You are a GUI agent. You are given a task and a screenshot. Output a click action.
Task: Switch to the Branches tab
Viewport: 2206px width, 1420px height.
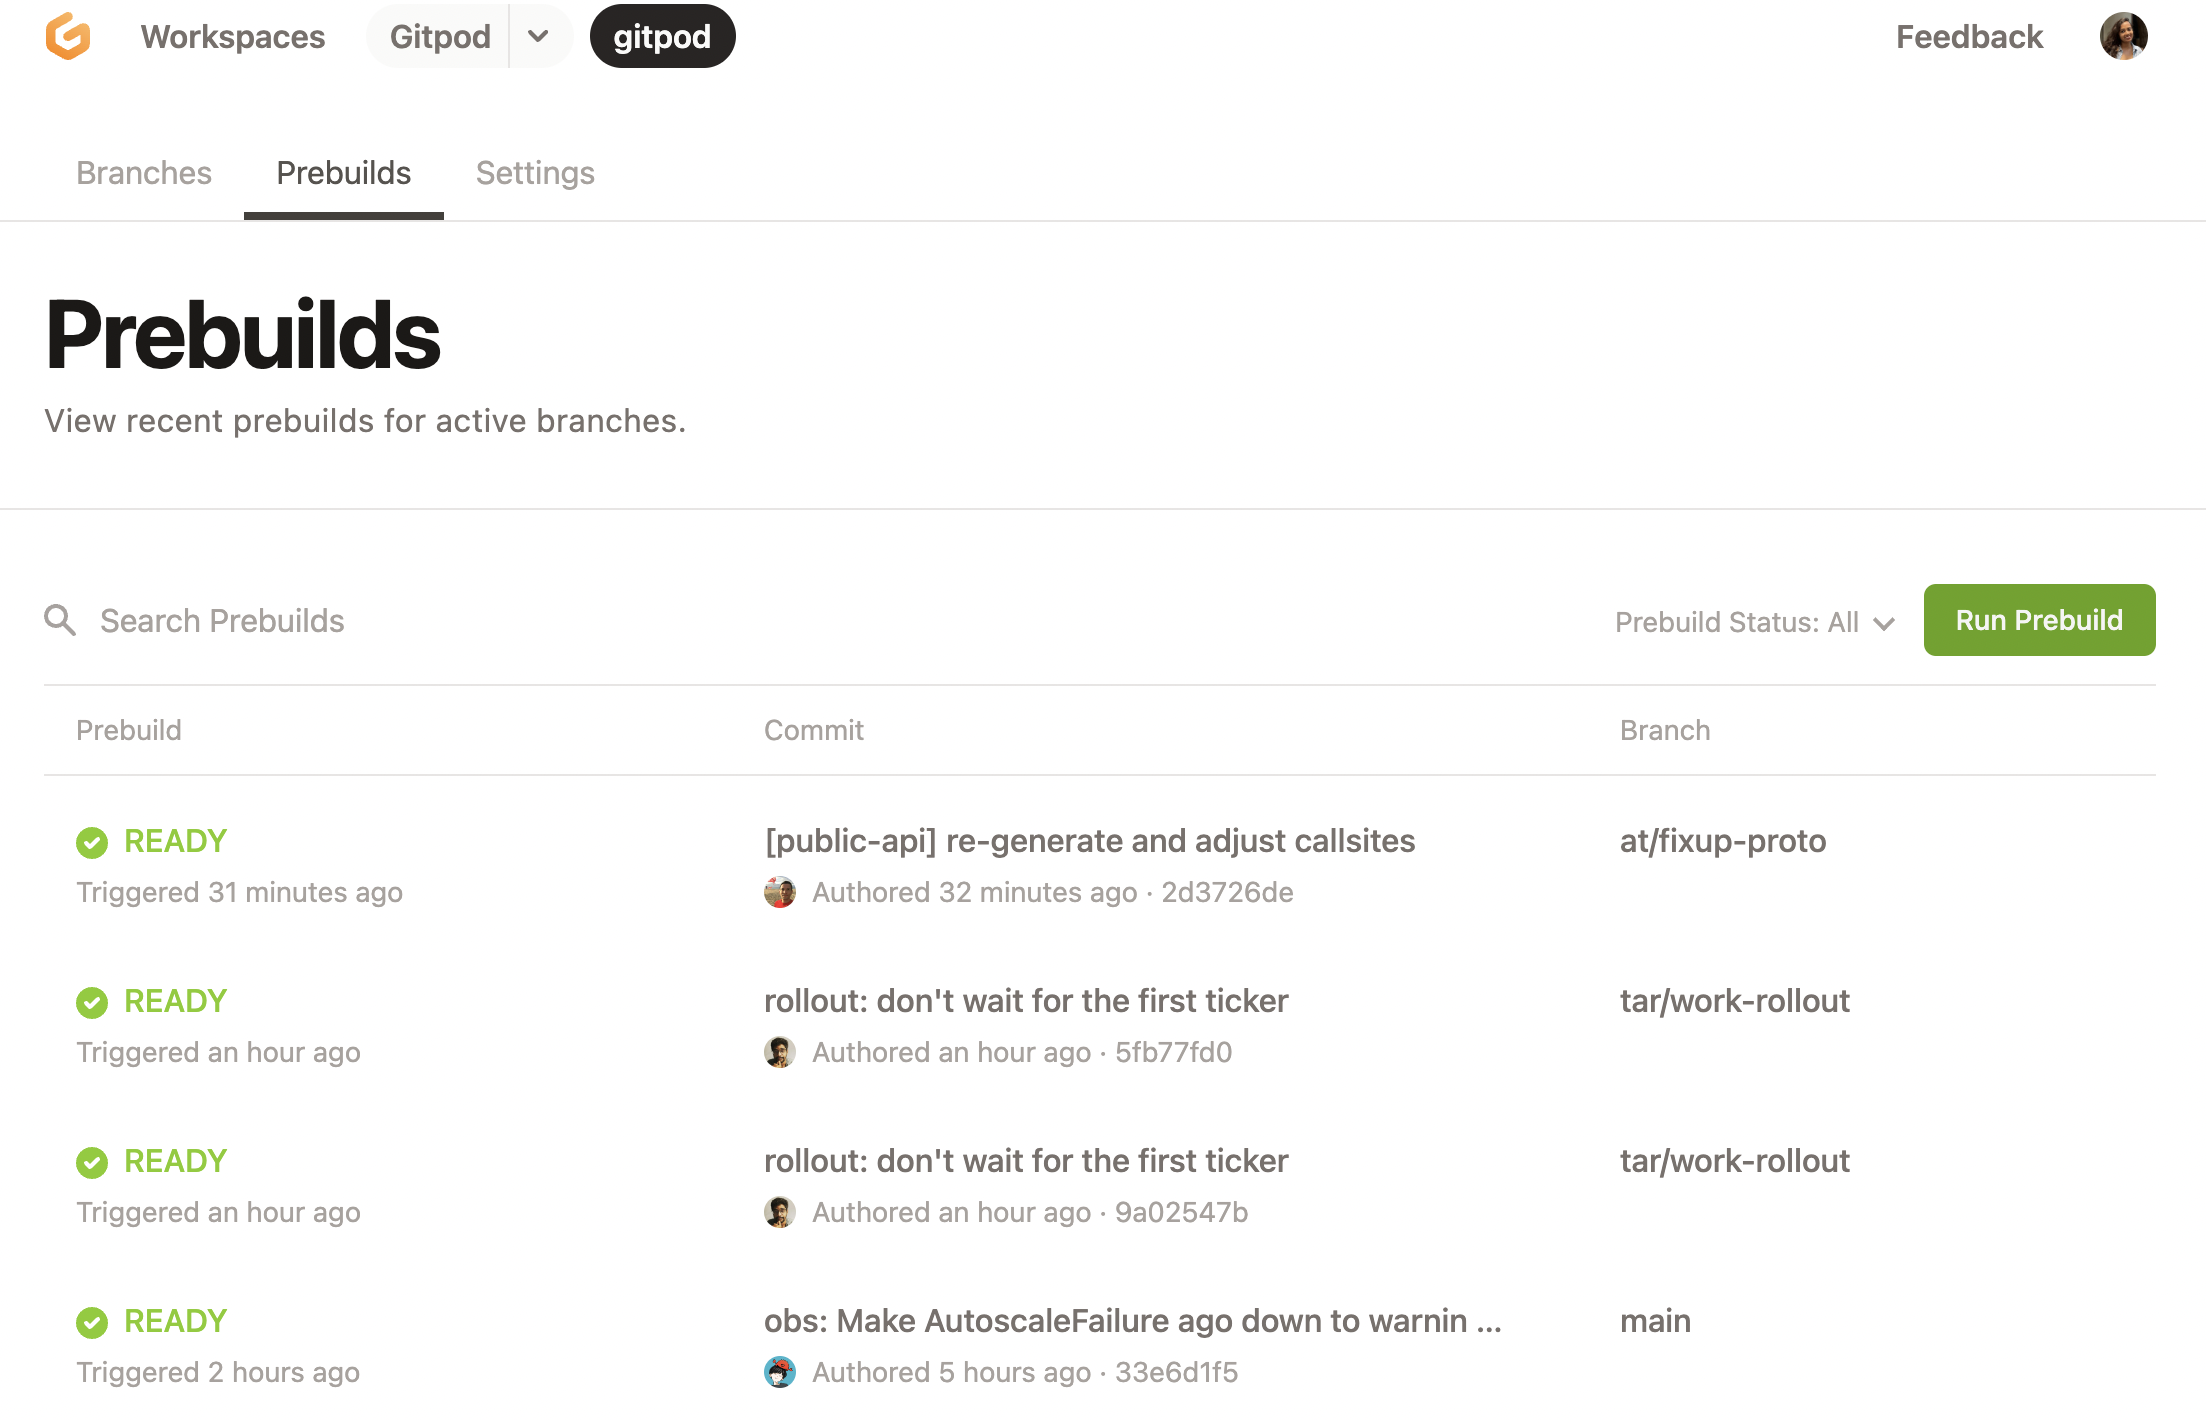point(144,173)
